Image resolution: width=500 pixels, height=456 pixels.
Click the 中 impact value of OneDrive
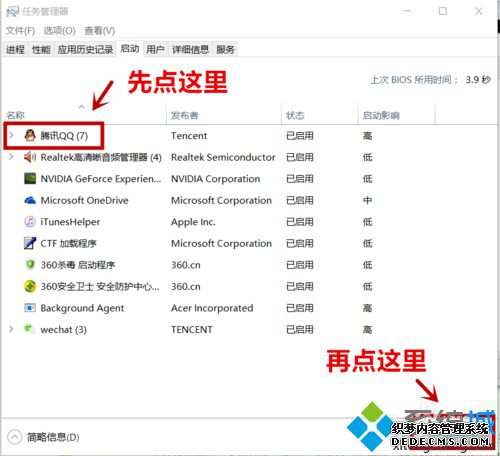click(x=367, y=200)
